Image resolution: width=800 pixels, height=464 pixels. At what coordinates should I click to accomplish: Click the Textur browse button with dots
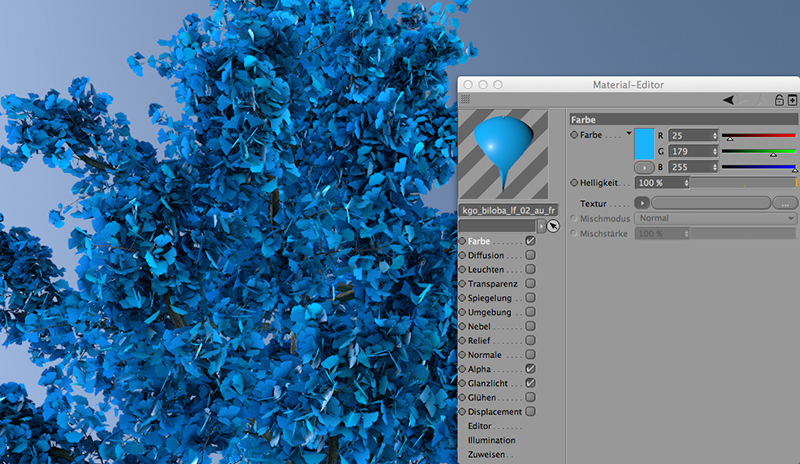785,203
